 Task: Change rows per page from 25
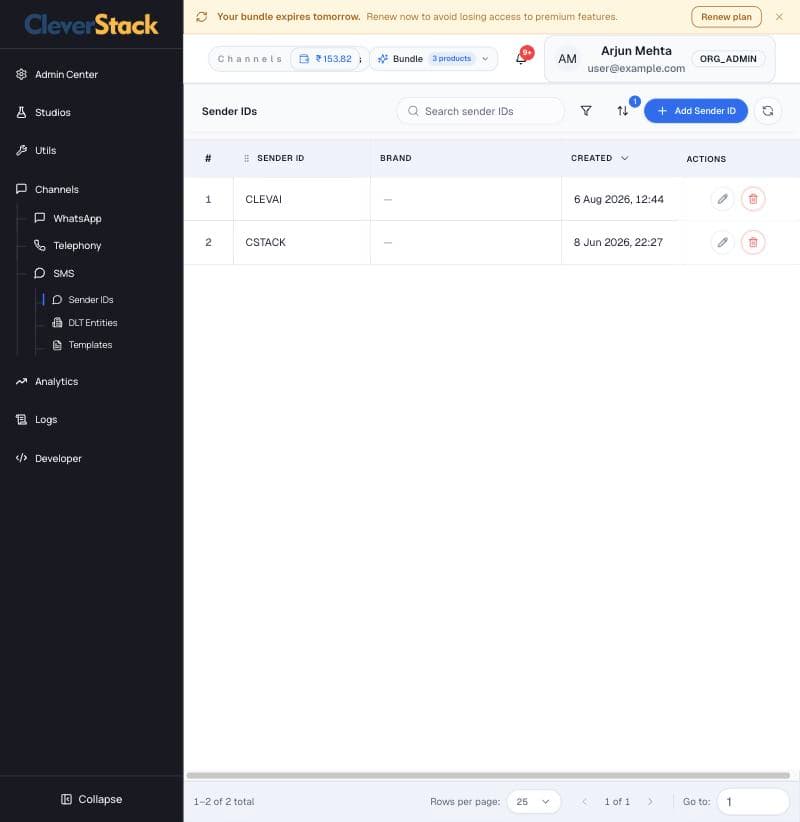point(533,802)
